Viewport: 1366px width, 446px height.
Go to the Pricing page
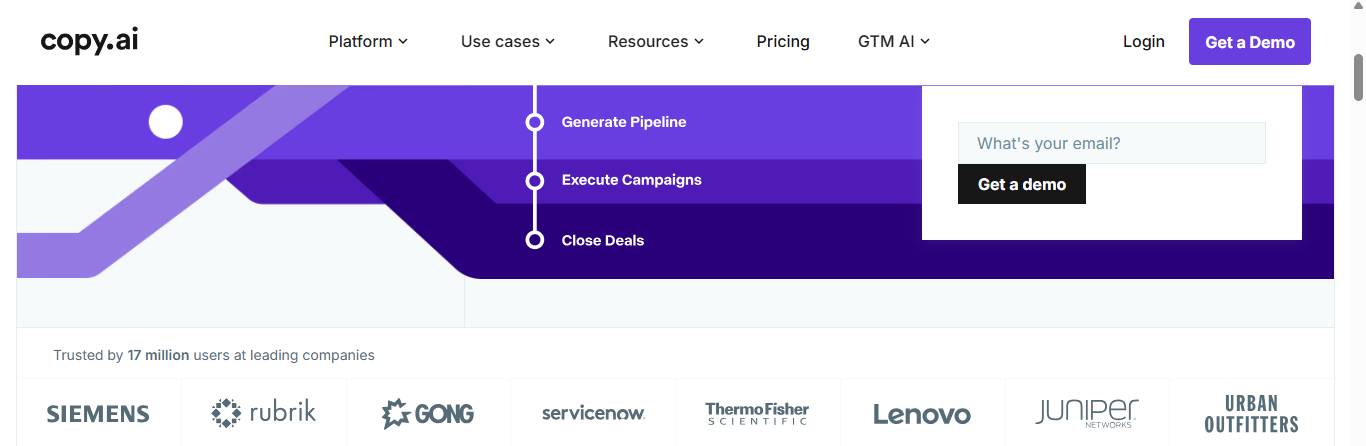783,41
